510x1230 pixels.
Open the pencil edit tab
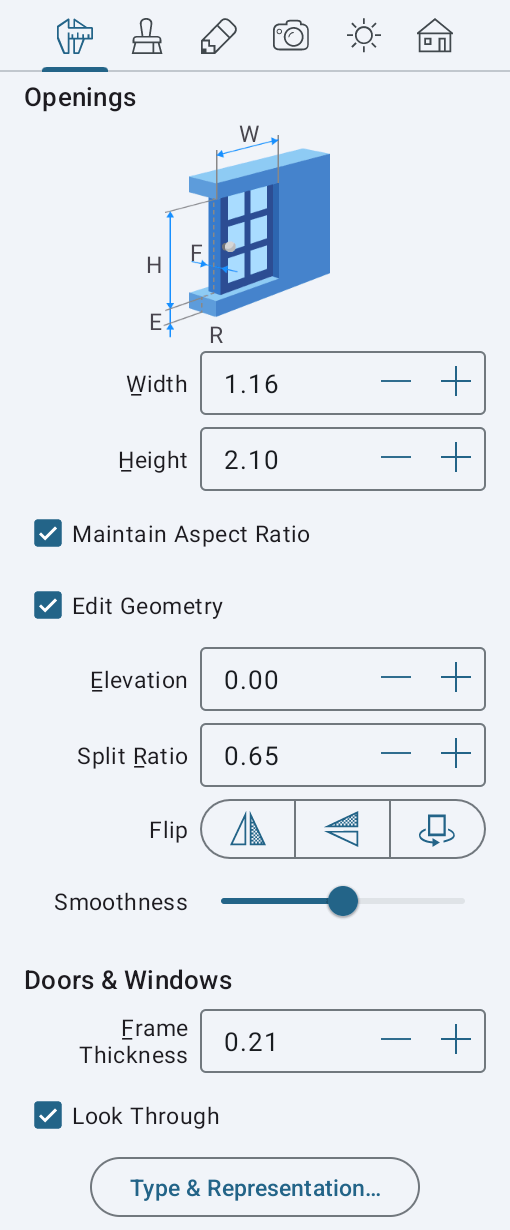click(x=219, y=37)
